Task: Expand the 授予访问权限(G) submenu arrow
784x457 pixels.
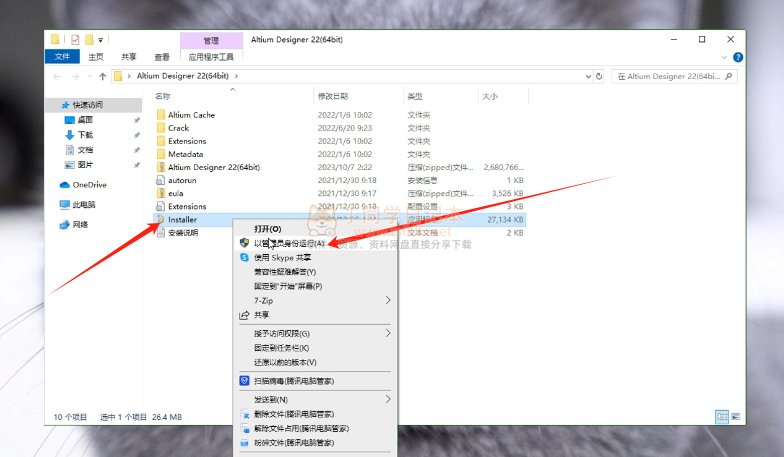Action: tap(388, 333)
